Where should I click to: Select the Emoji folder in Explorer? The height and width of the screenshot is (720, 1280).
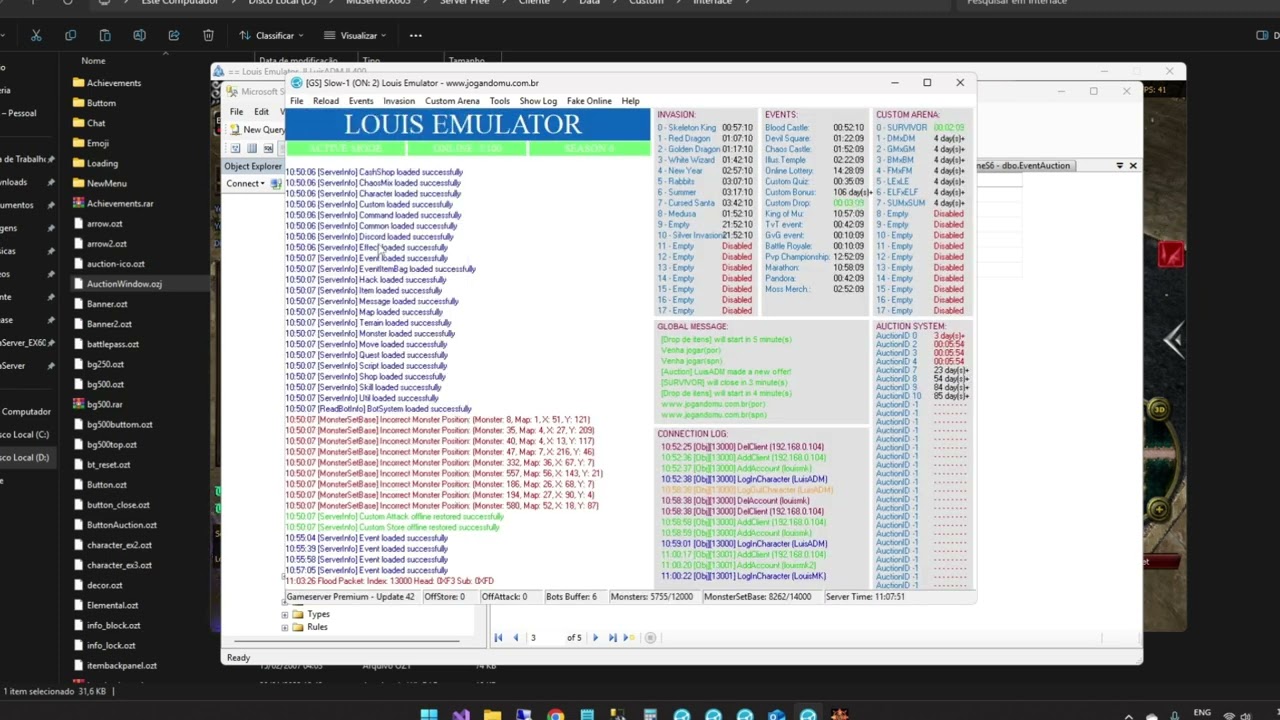97,143
